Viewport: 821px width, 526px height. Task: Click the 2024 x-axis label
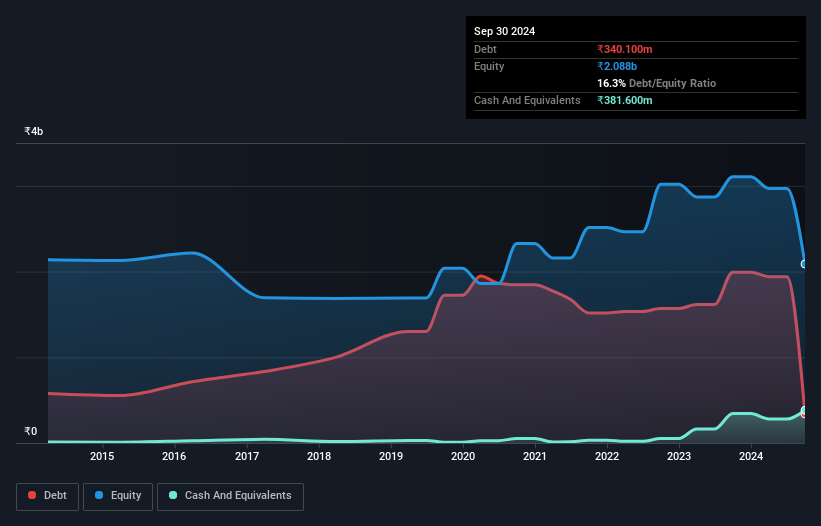point(751,456)
